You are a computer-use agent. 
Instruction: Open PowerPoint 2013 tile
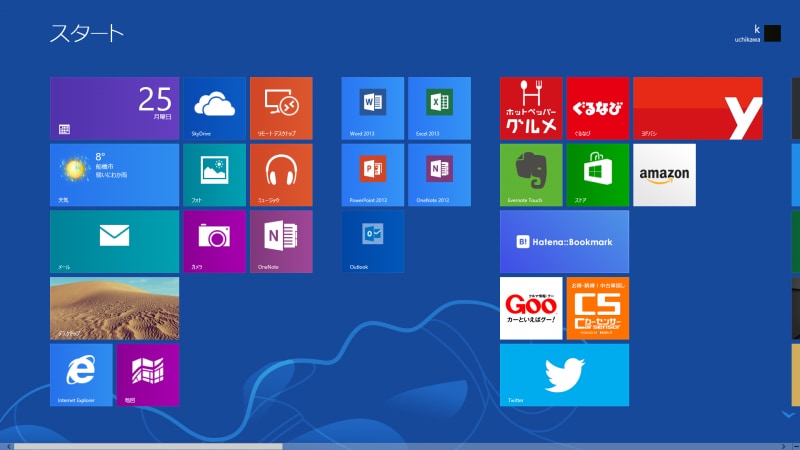pyautogui.click(x=372, y=174)
